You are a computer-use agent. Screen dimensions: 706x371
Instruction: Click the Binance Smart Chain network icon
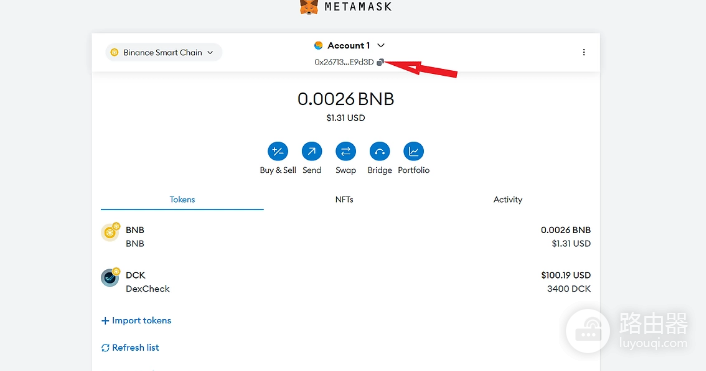pos(114,53)
